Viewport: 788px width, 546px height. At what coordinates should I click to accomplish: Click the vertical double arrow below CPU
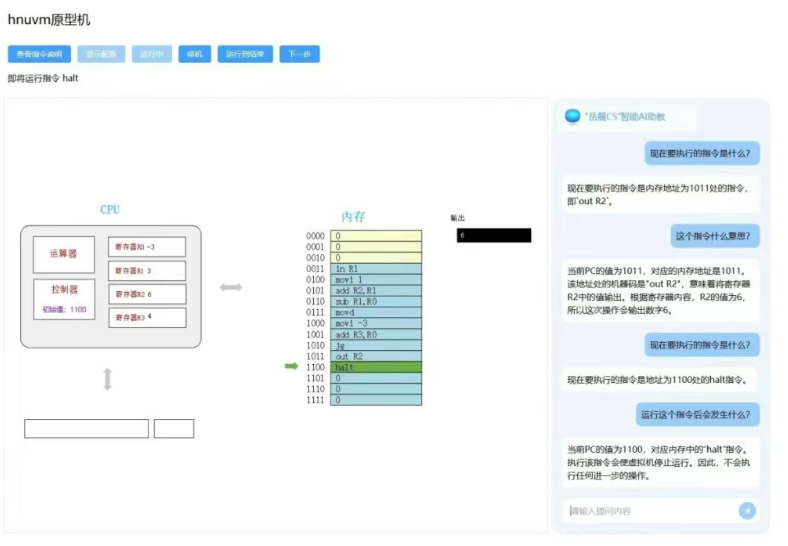(x=108, y=379)
